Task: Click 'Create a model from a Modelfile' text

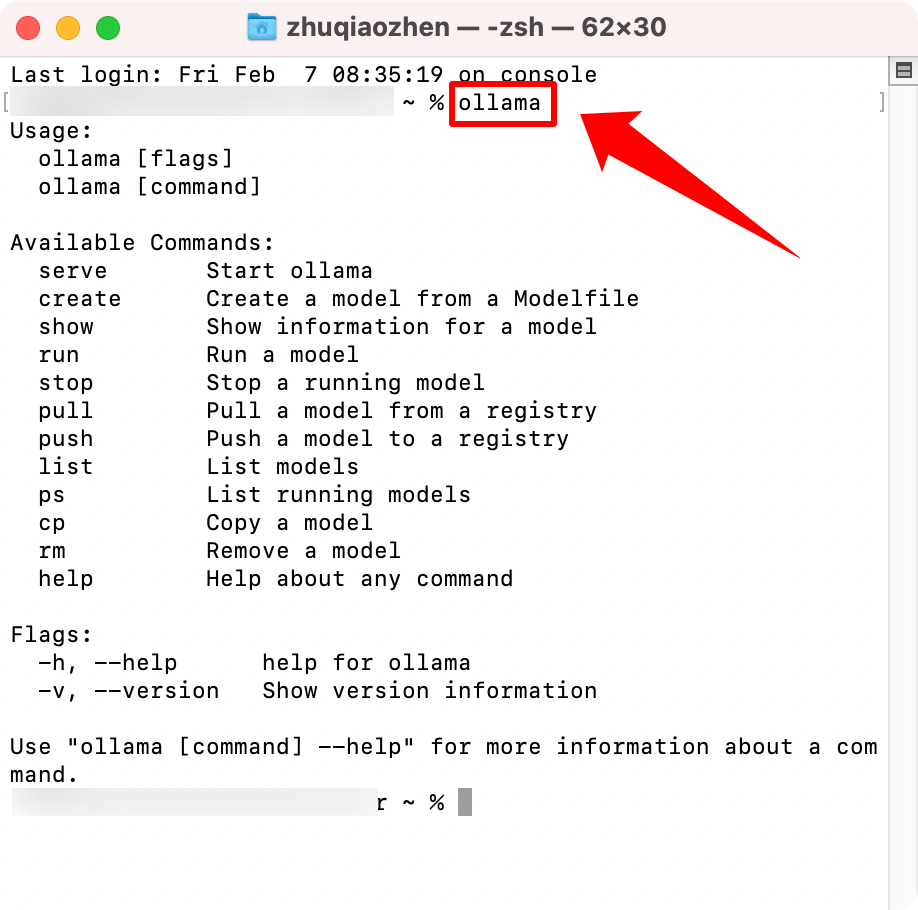Action: pyautogui.click(x=422, y=299)
